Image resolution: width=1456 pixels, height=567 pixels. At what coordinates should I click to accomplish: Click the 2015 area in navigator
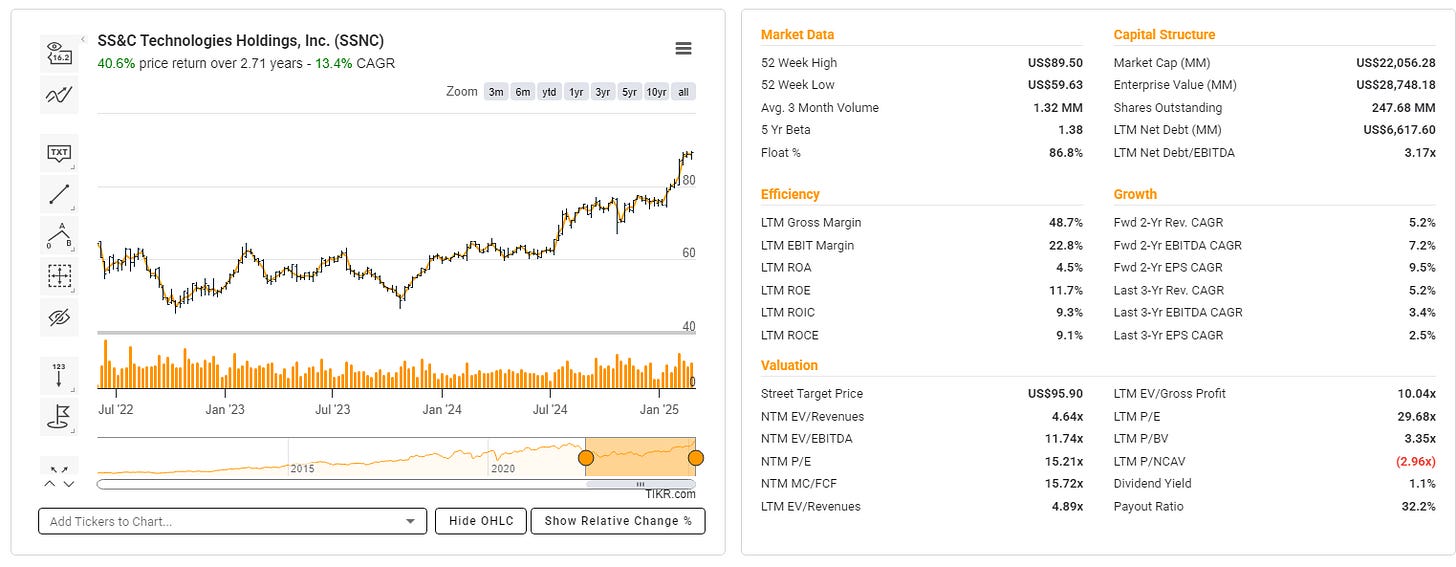[x=303, y=468]
